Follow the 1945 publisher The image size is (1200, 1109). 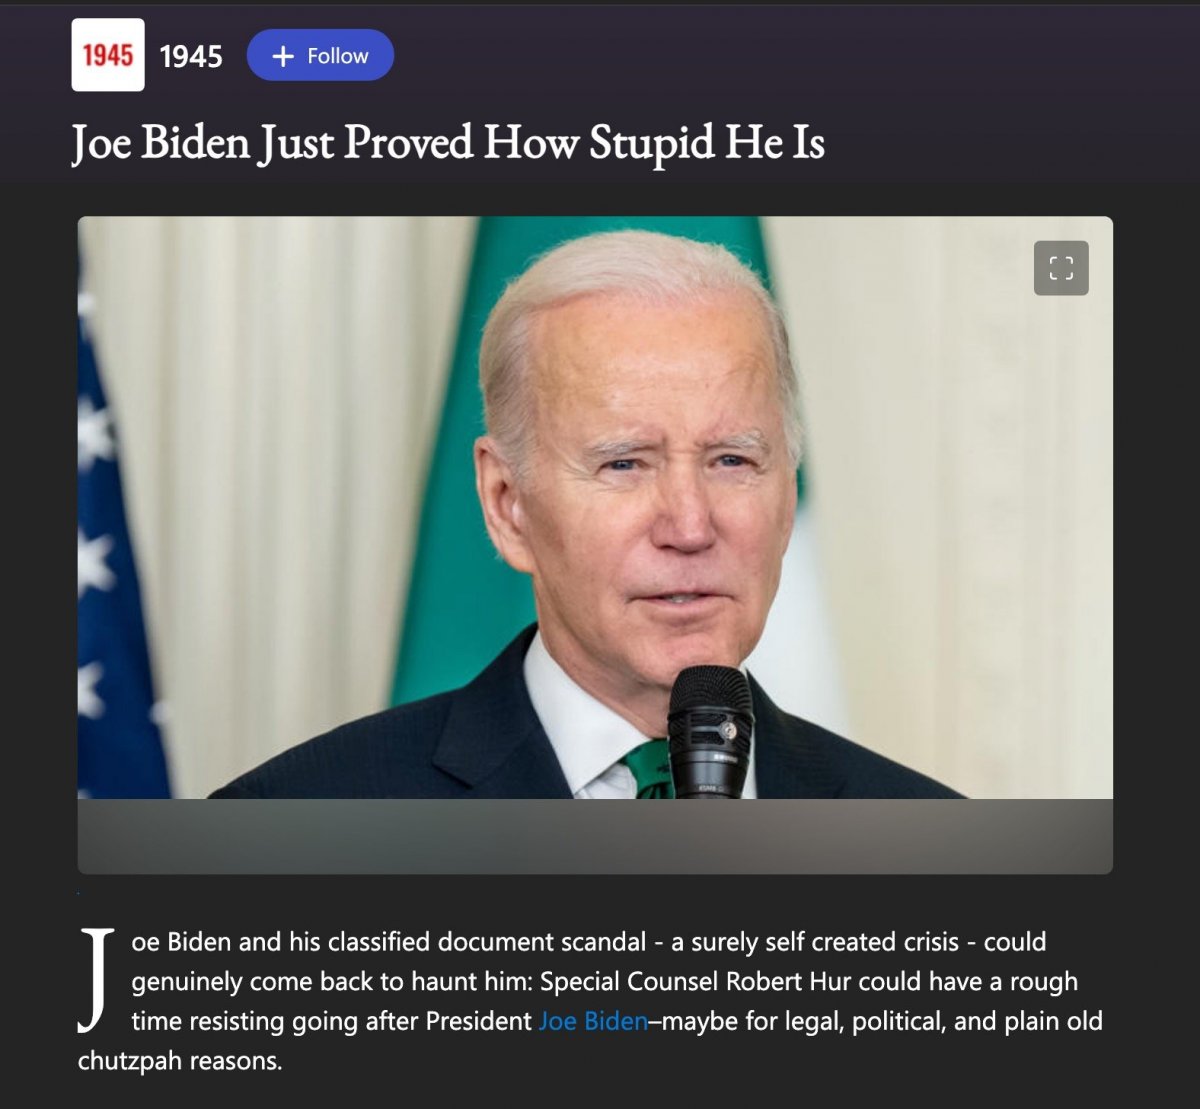320,56
